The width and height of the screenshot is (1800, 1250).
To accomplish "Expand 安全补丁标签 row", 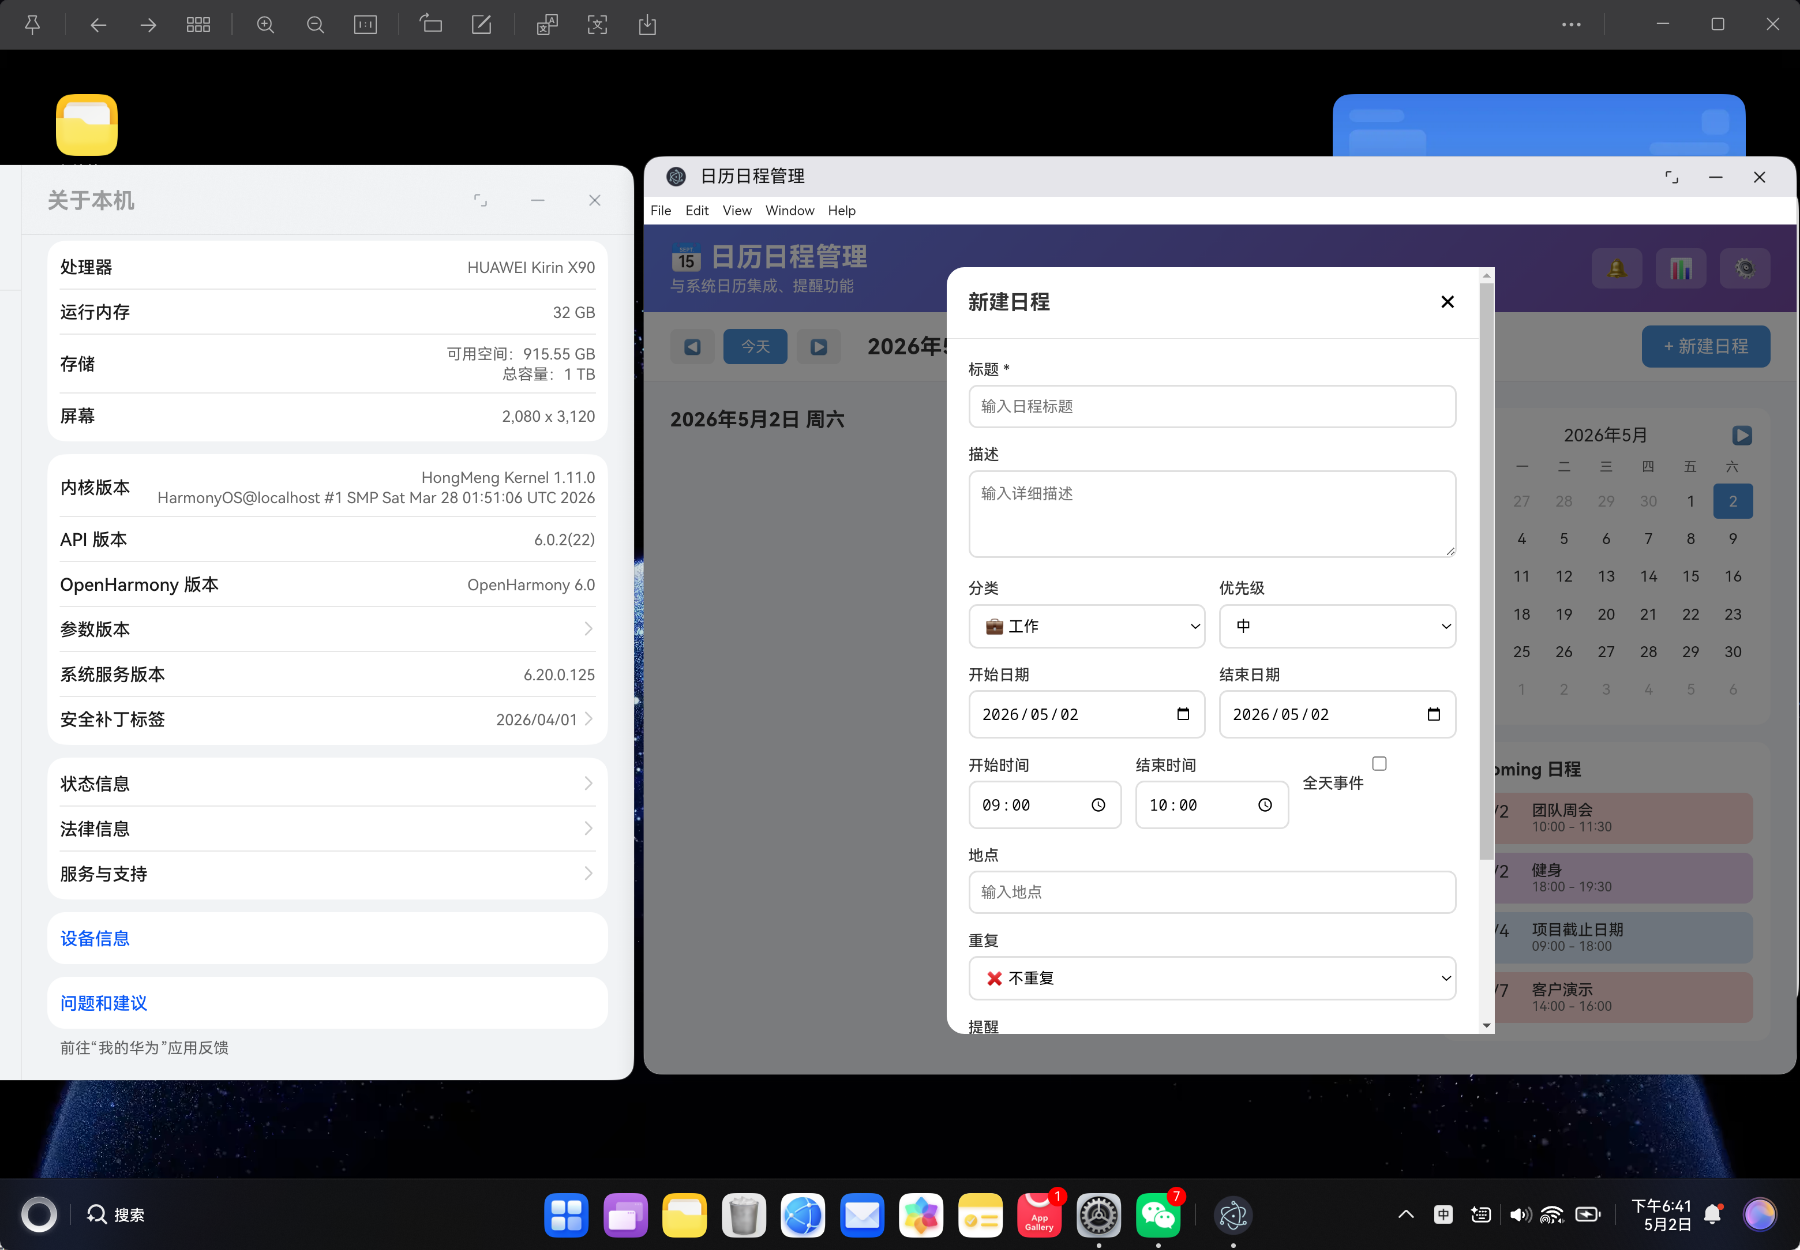I will pyautogui.click(x=327, y=719).
